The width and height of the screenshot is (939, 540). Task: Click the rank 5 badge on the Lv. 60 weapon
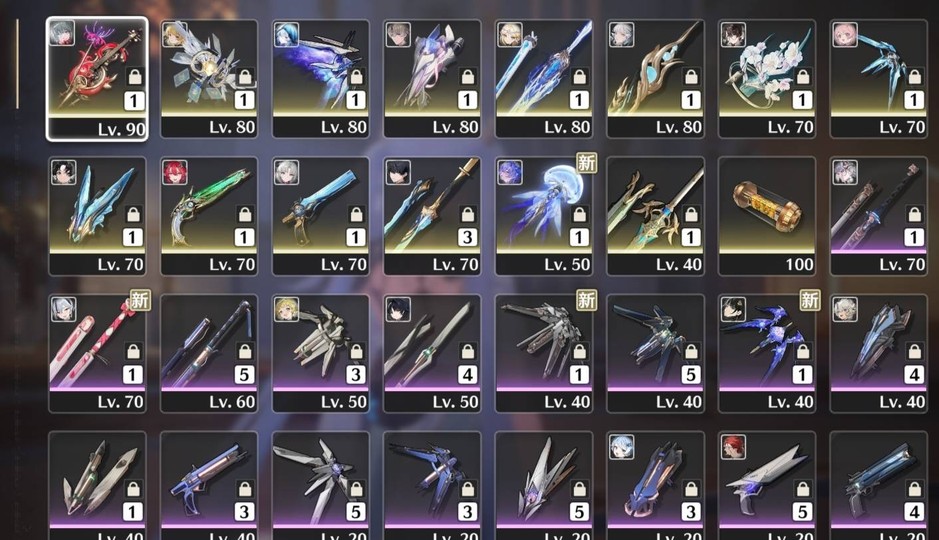244,374
